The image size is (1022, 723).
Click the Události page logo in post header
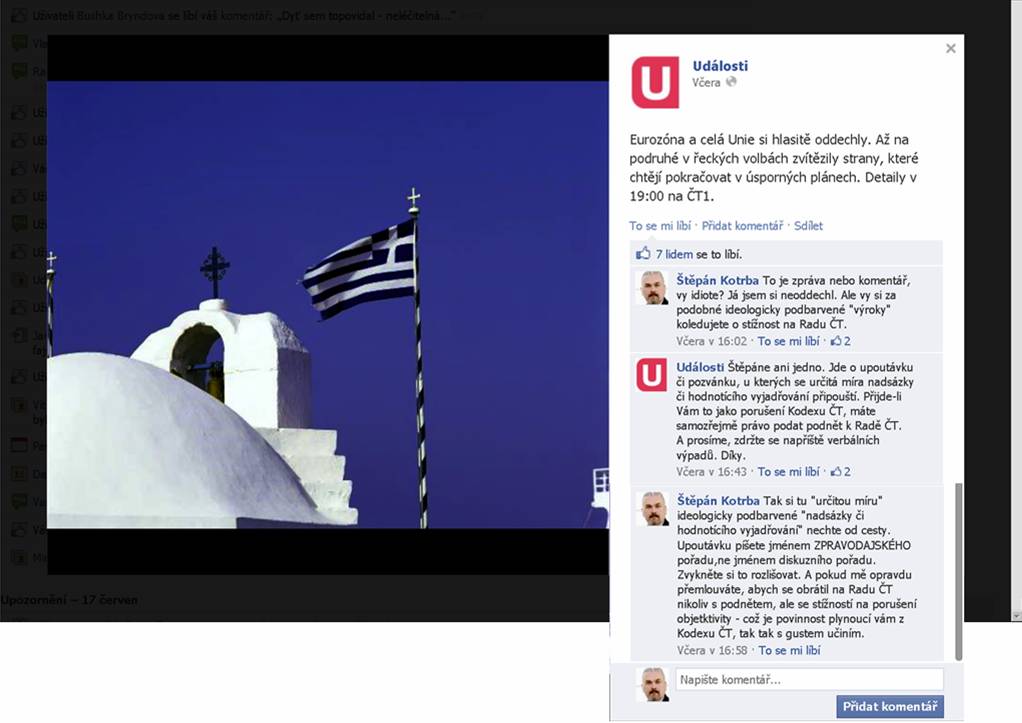[655, 83]
